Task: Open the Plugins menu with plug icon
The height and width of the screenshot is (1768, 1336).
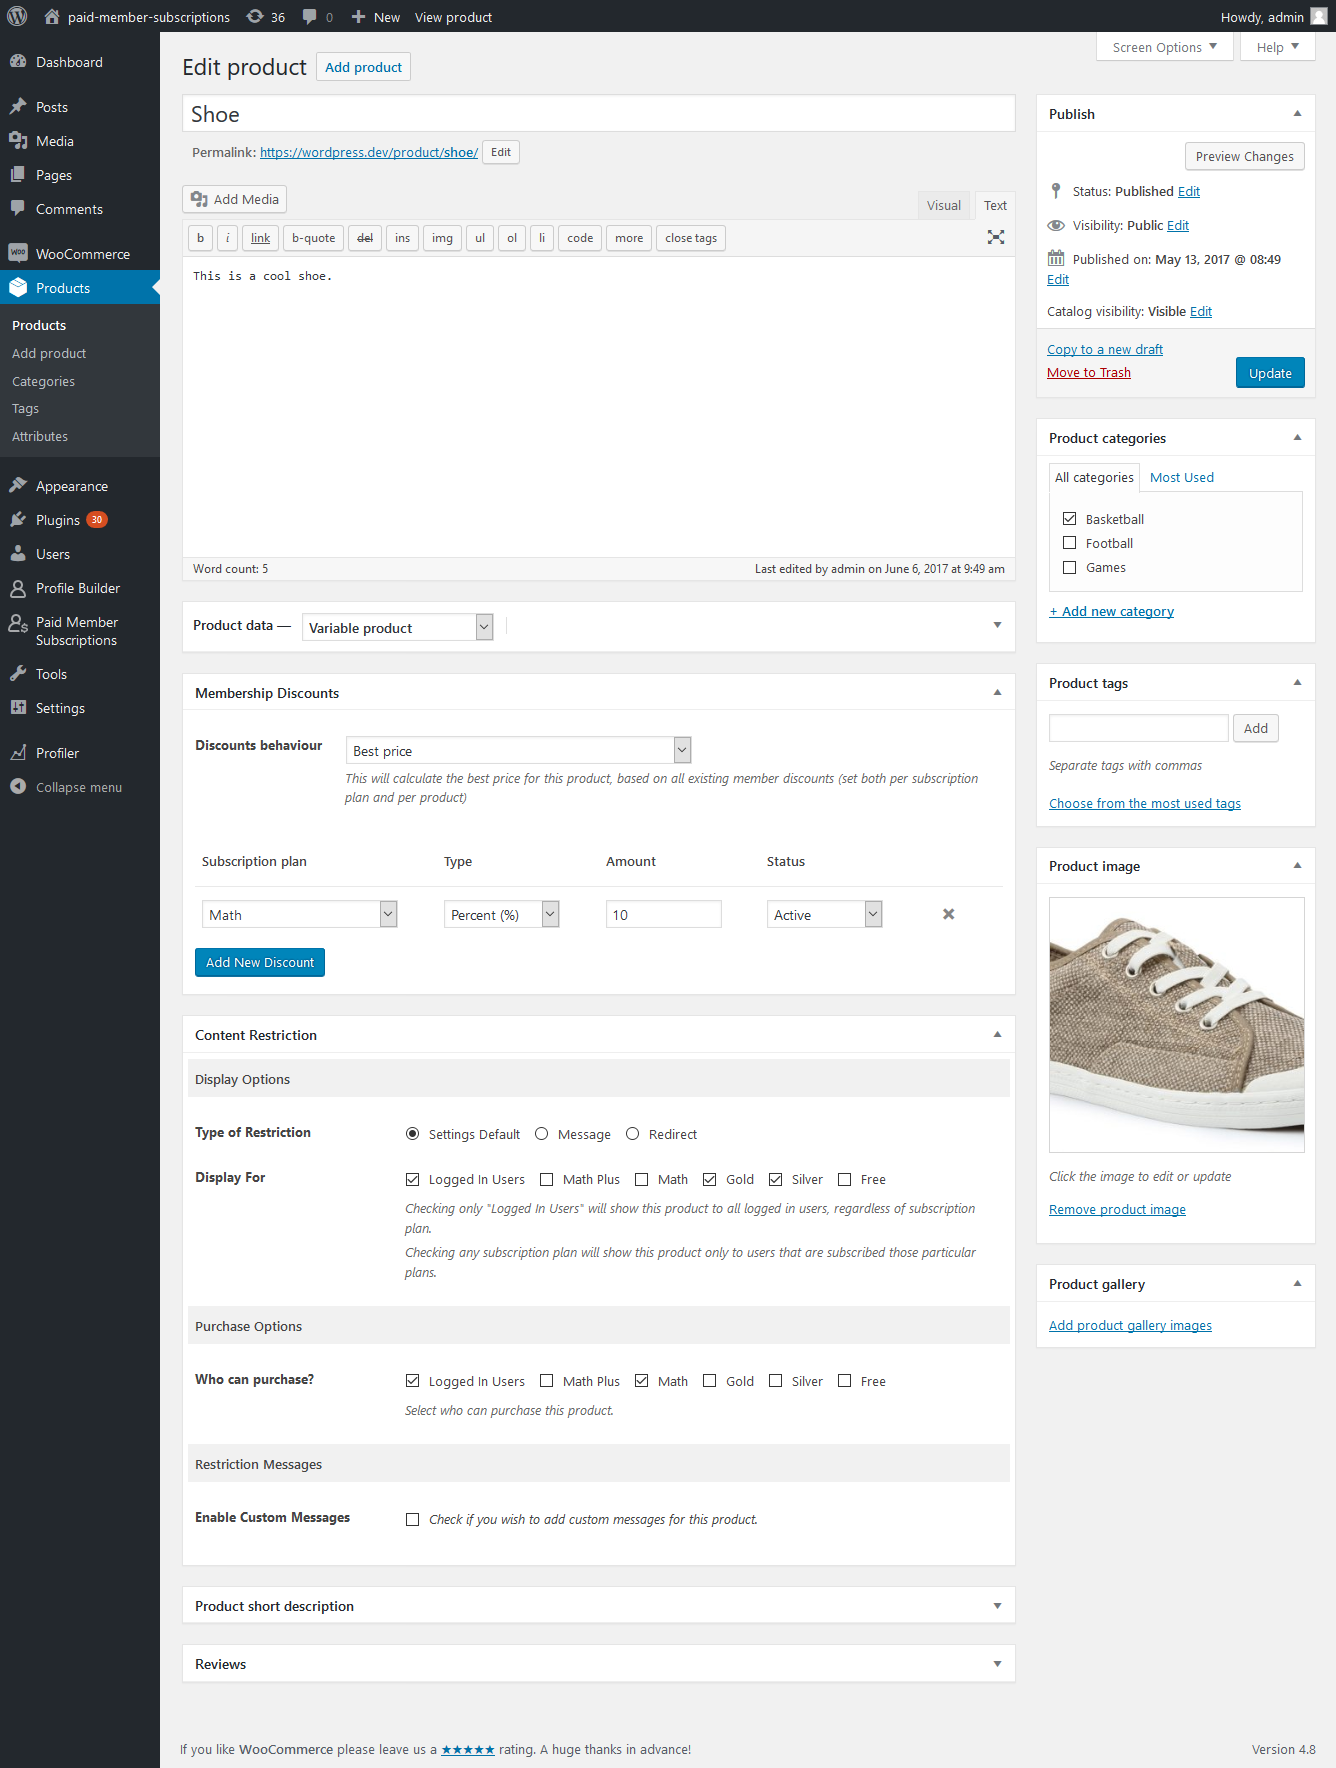Action: (x=58, y=520)
